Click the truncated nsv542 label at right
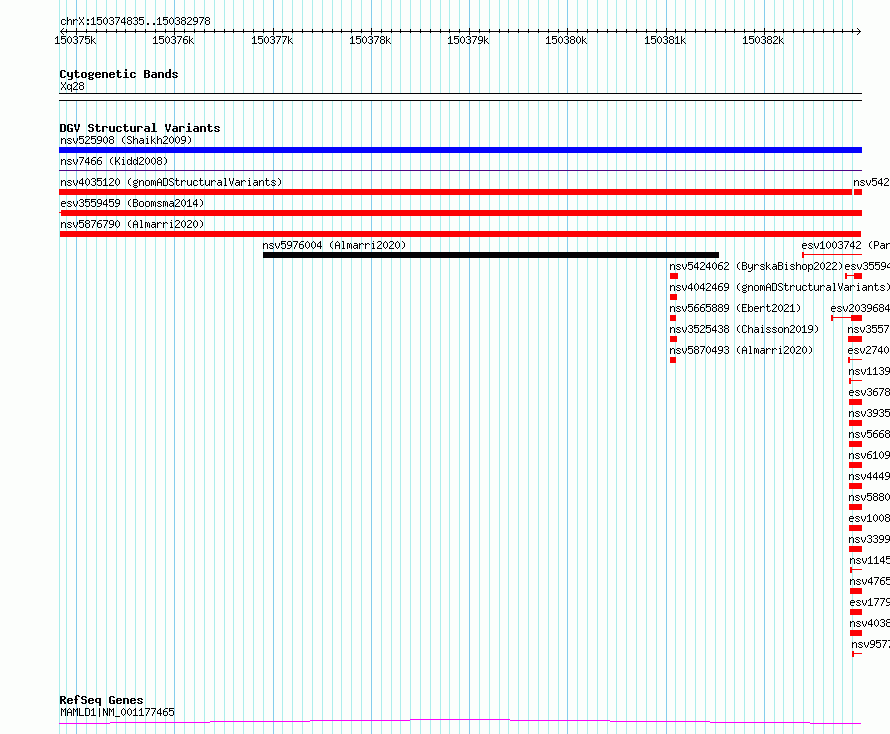Viewport: 890px width, 734px height. point(871,182)
